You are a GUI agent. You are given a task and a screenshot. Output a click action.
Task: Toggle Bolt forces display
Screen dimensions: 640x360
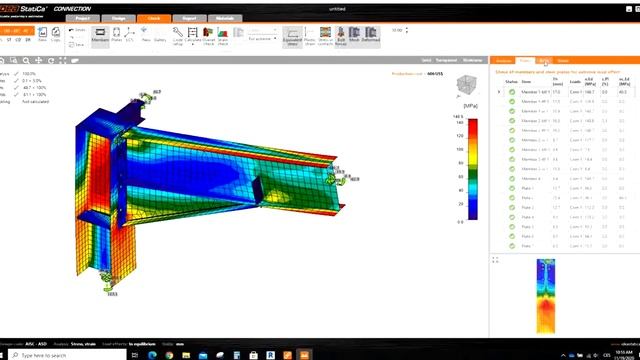click(x=341, y=36)
